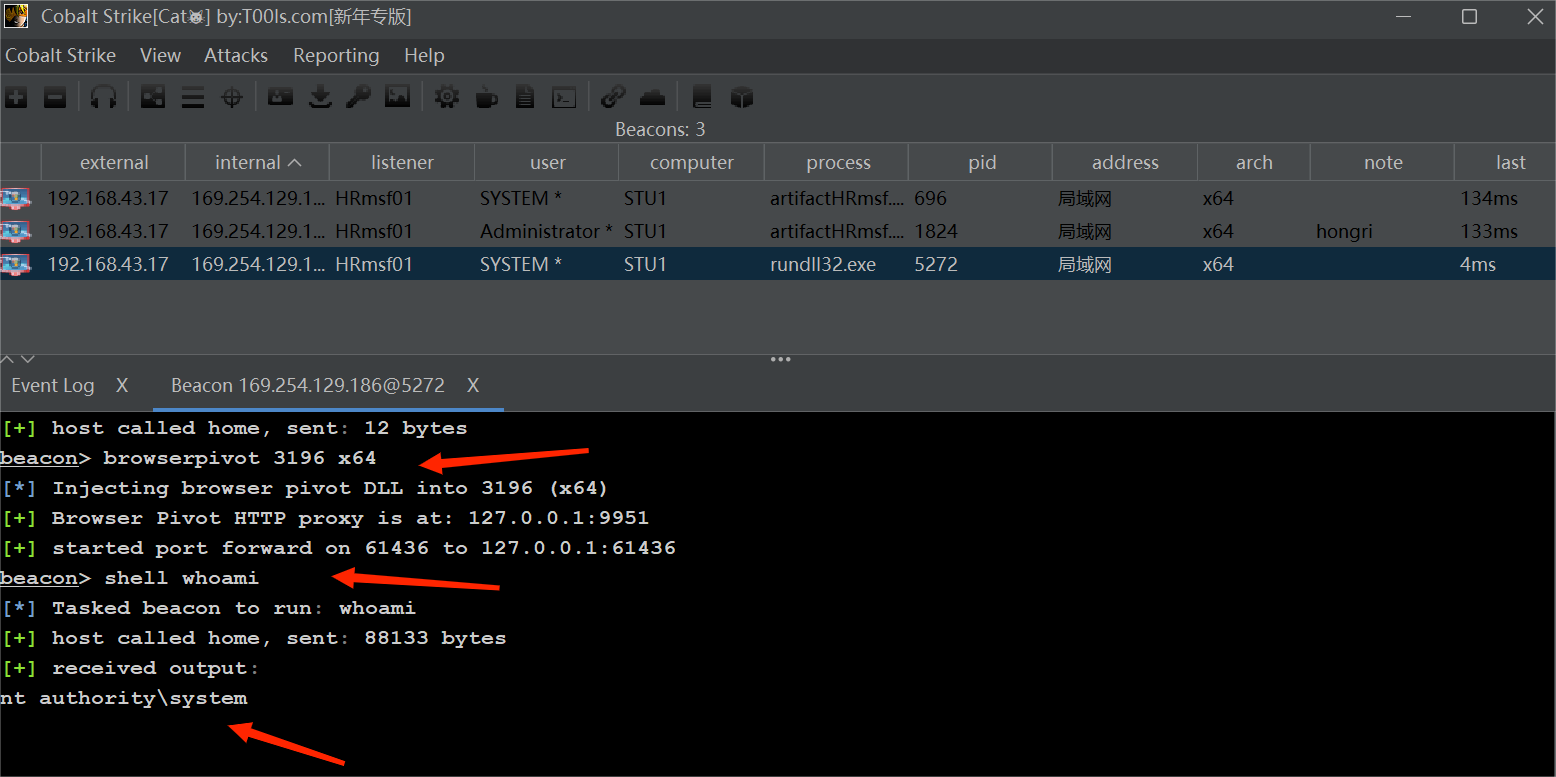The width and height of the screenshot is (1556, 777).
Task: Sort sessions by the user column header
Action: click(547, 163)
